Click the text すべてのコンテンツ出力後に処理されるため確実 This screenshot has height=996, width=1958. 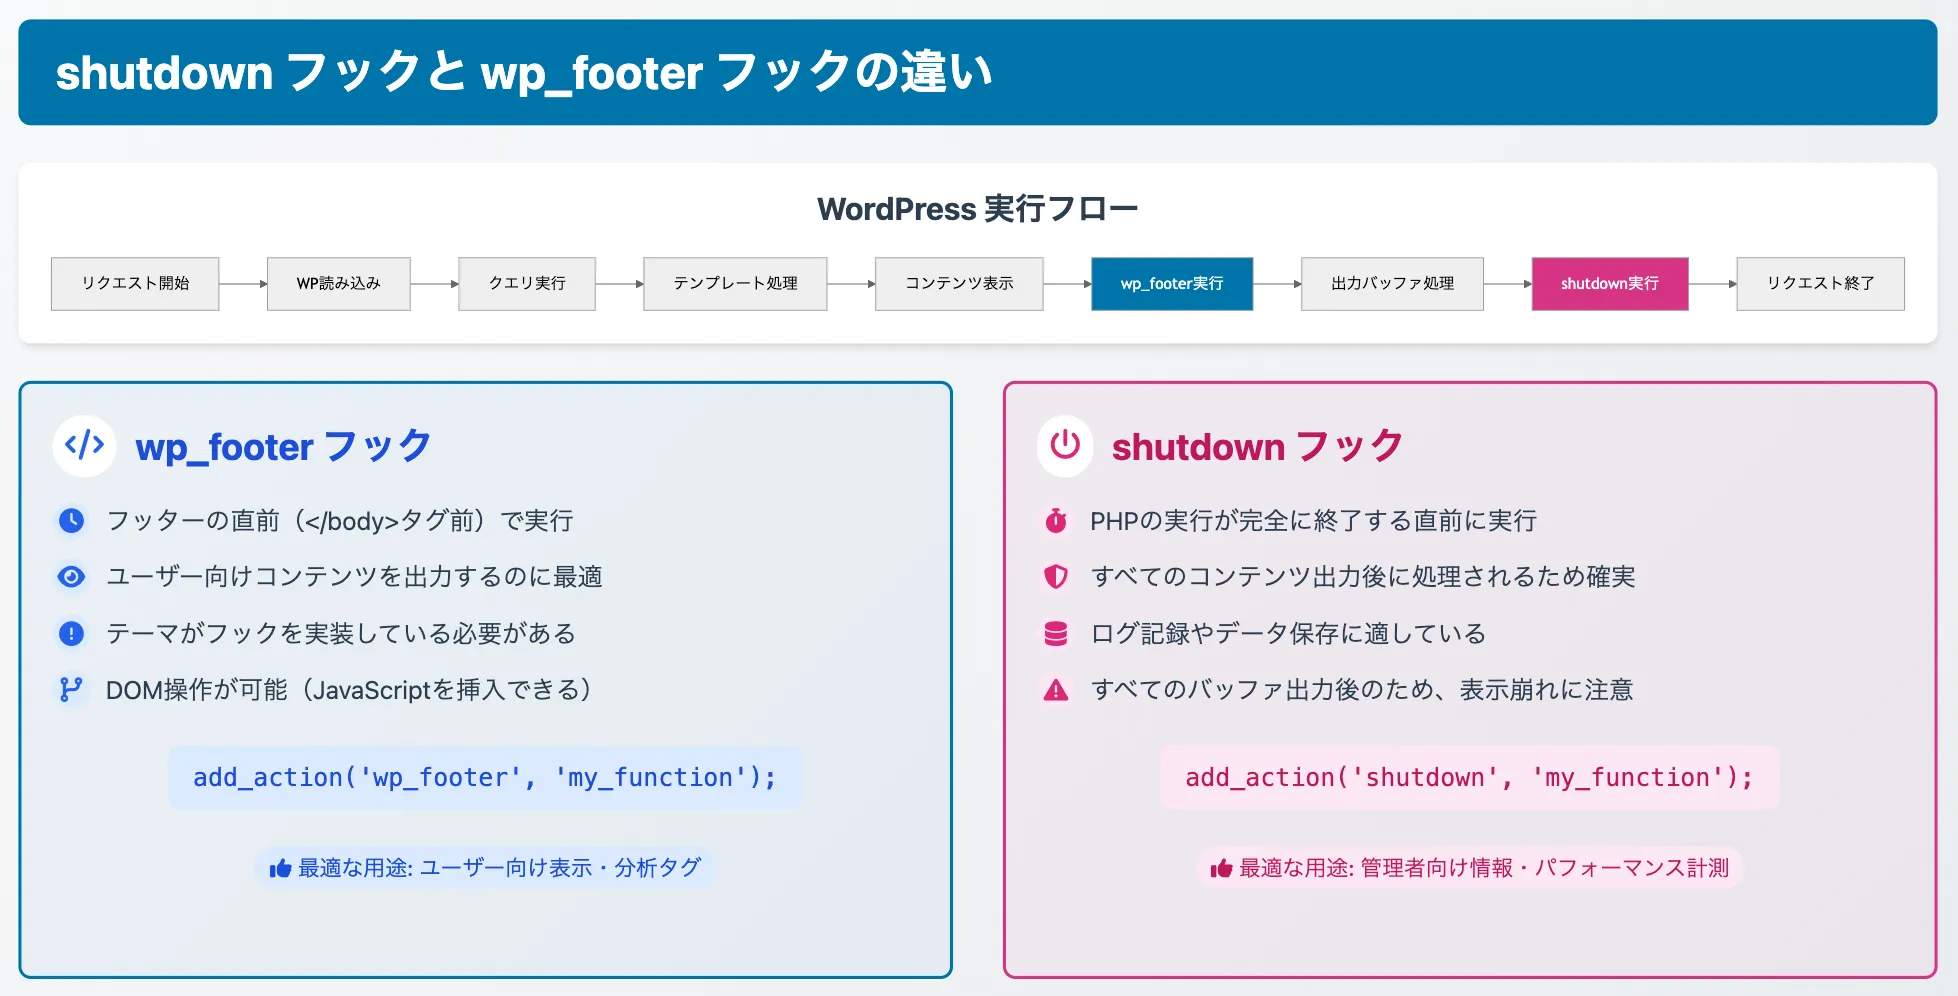[1363, 577]
